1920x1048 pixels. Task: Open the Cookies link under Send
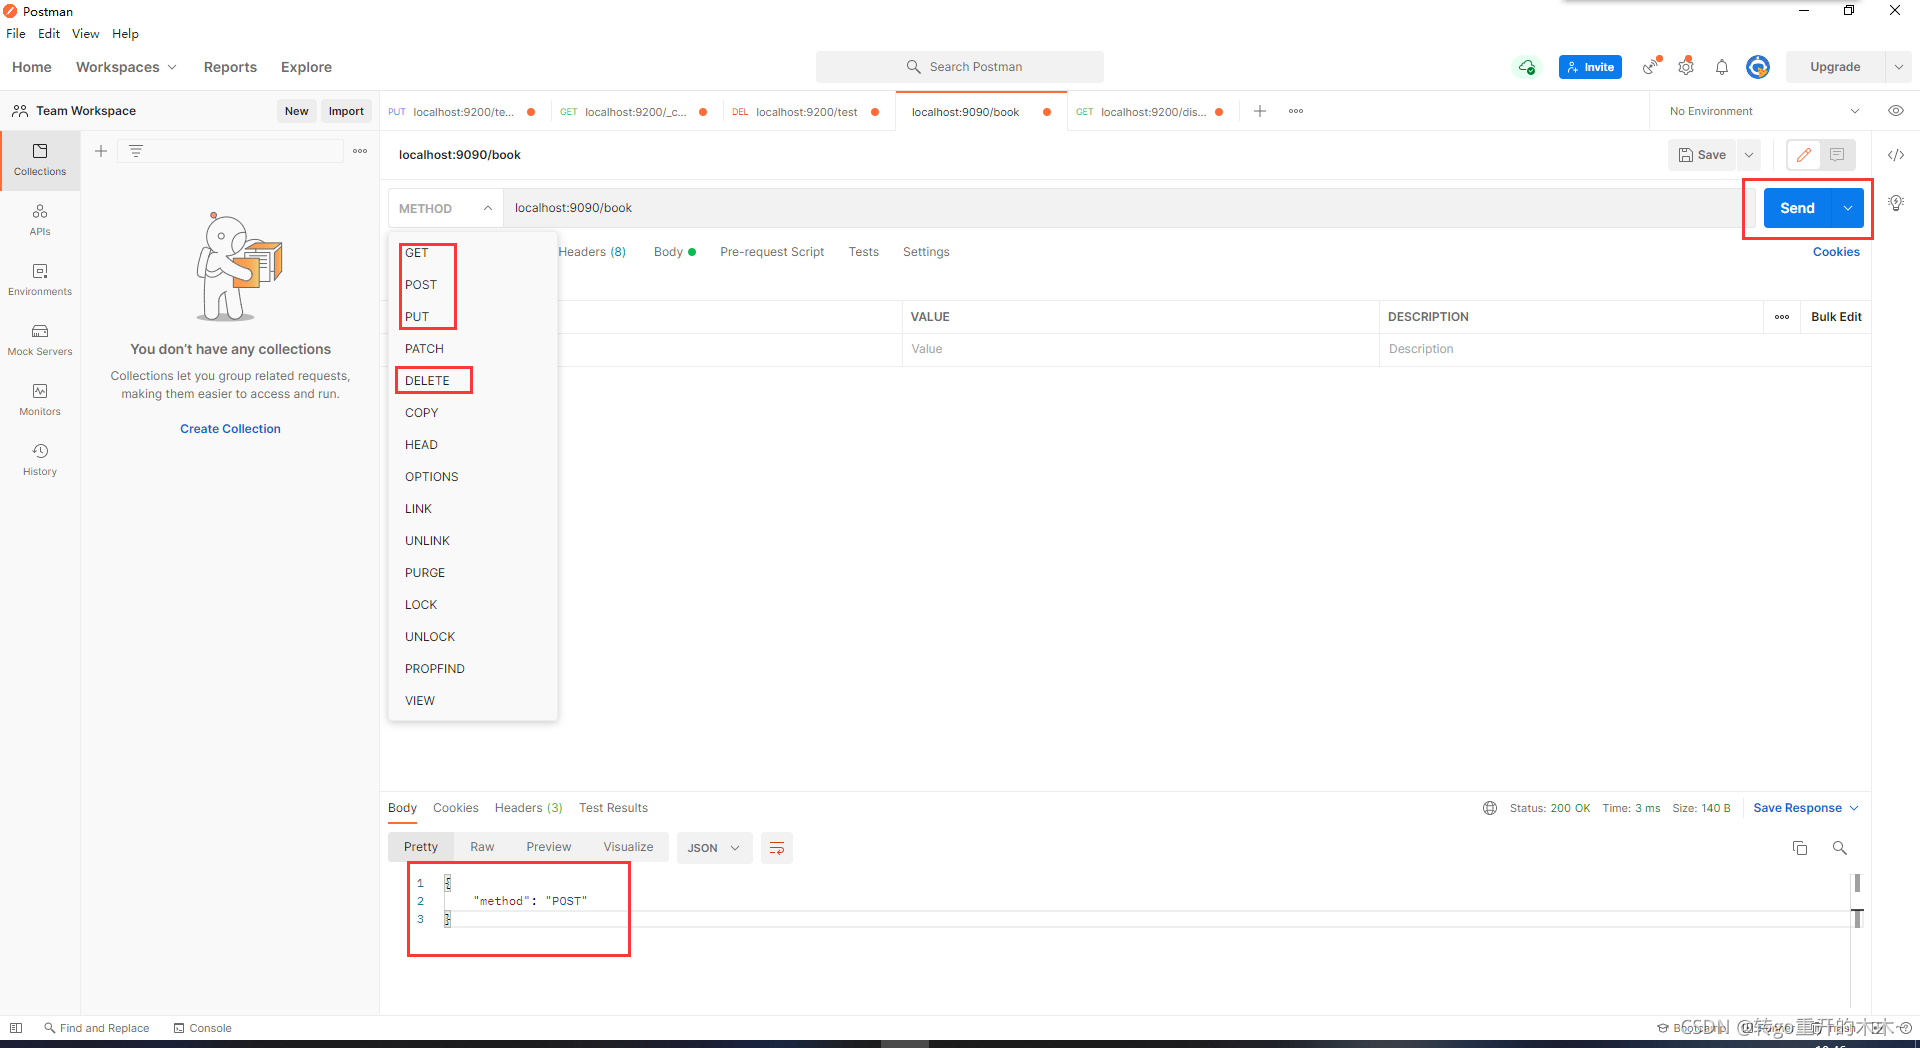(x=1836, y=252)
